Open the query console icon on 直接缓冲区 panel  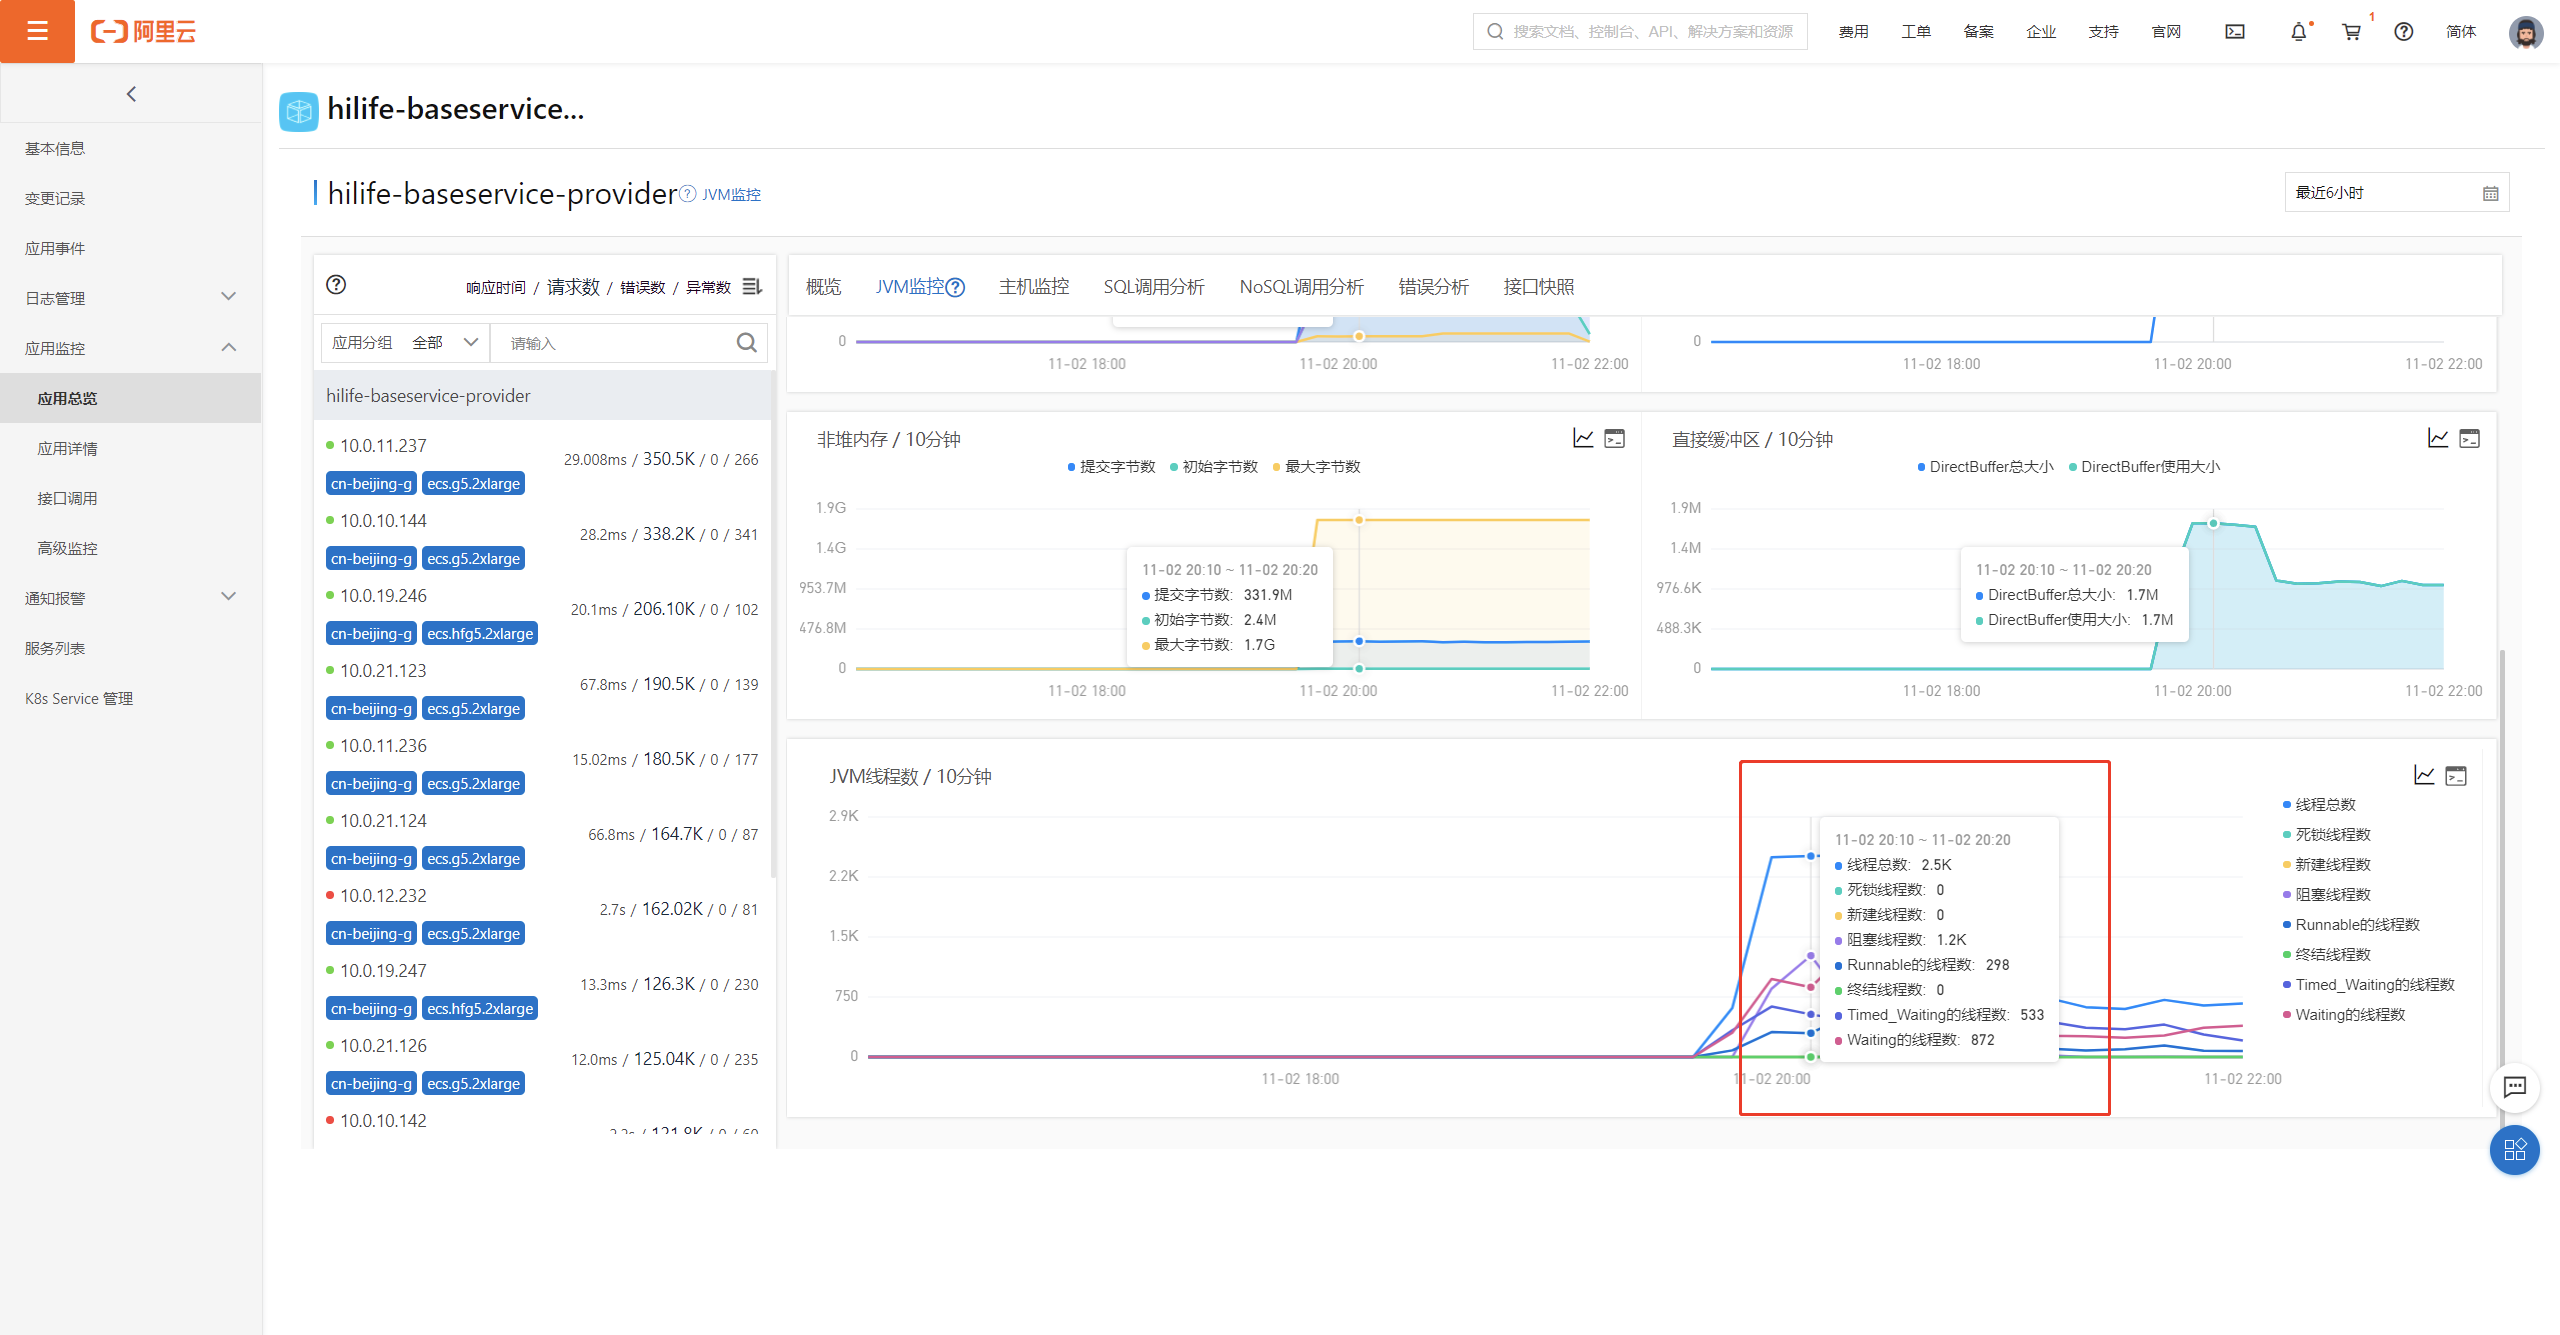[2469, 438]
